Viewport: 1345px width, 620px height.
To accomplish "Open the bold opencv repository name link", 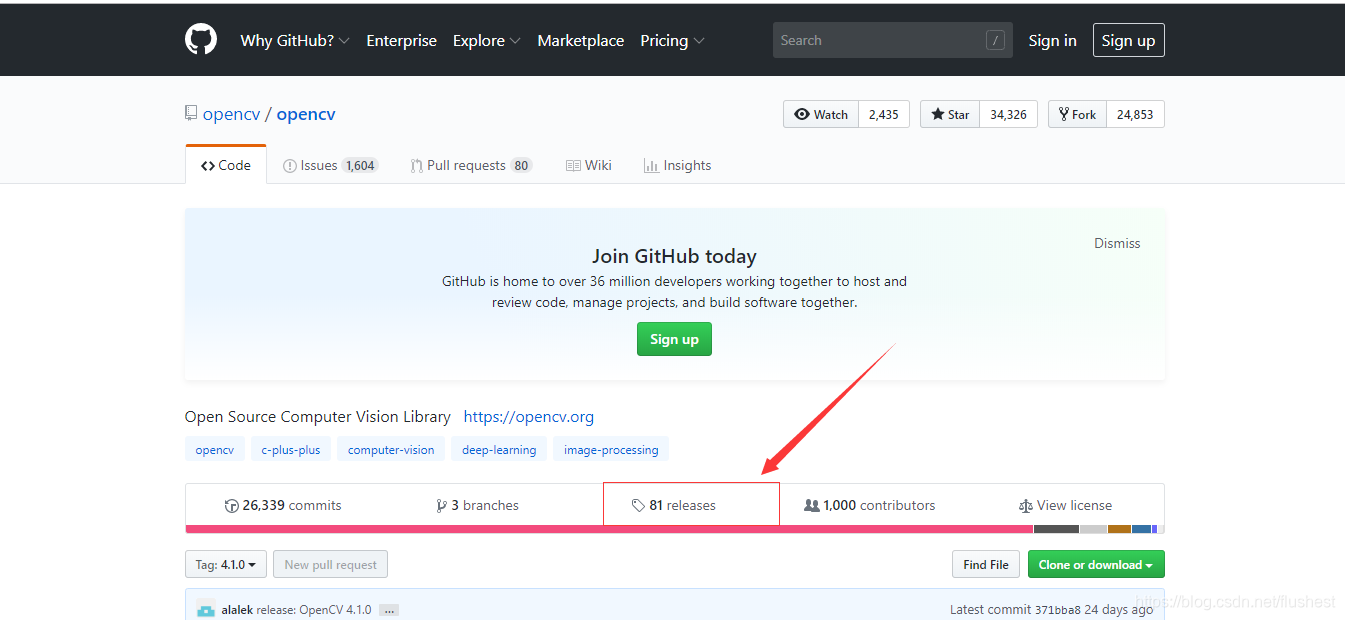I will [x=306, y=114].
